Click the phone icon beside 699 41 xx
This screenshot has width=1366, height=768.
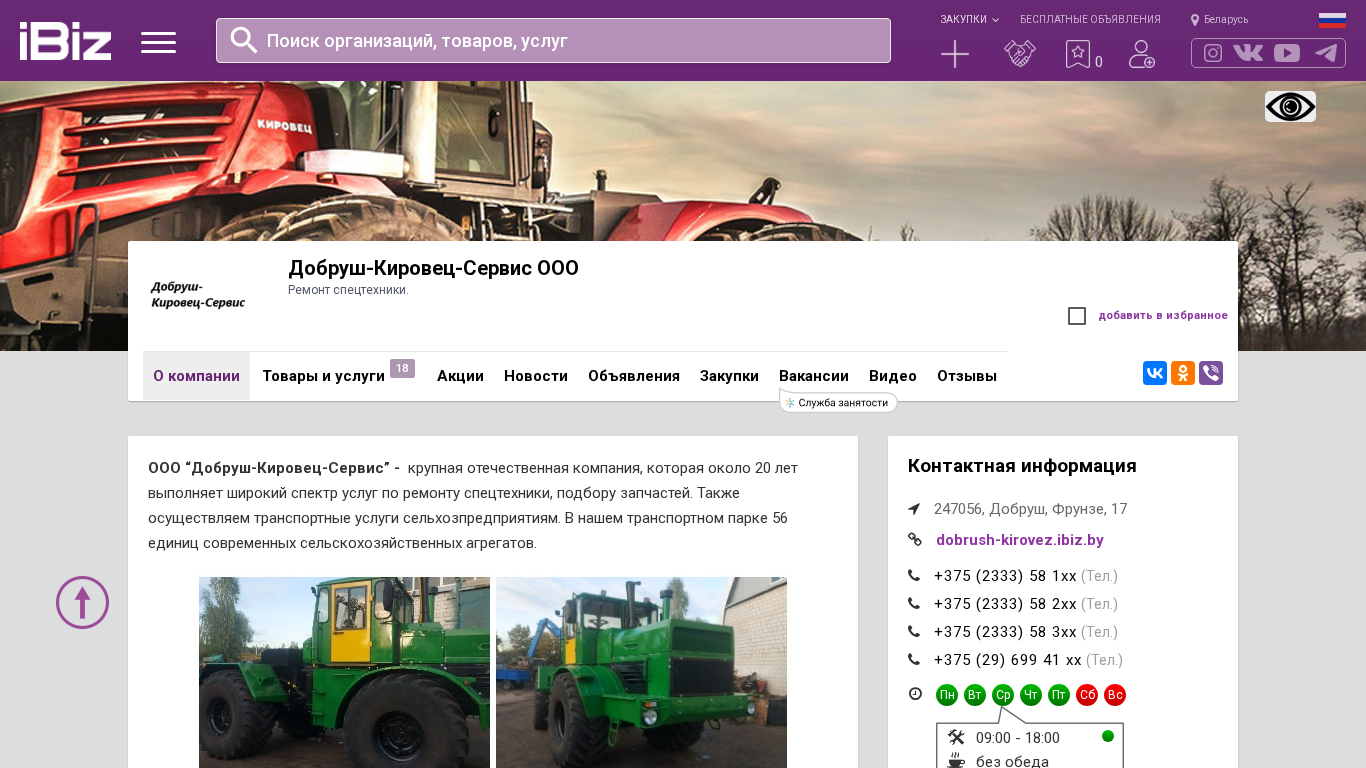[x=914, y=660]
